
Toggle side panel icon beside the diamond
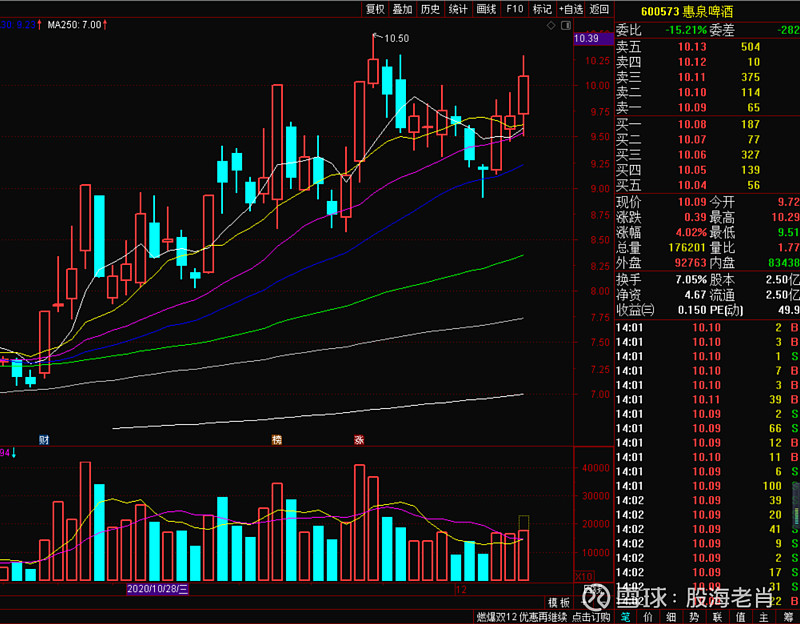coord(566,26)
